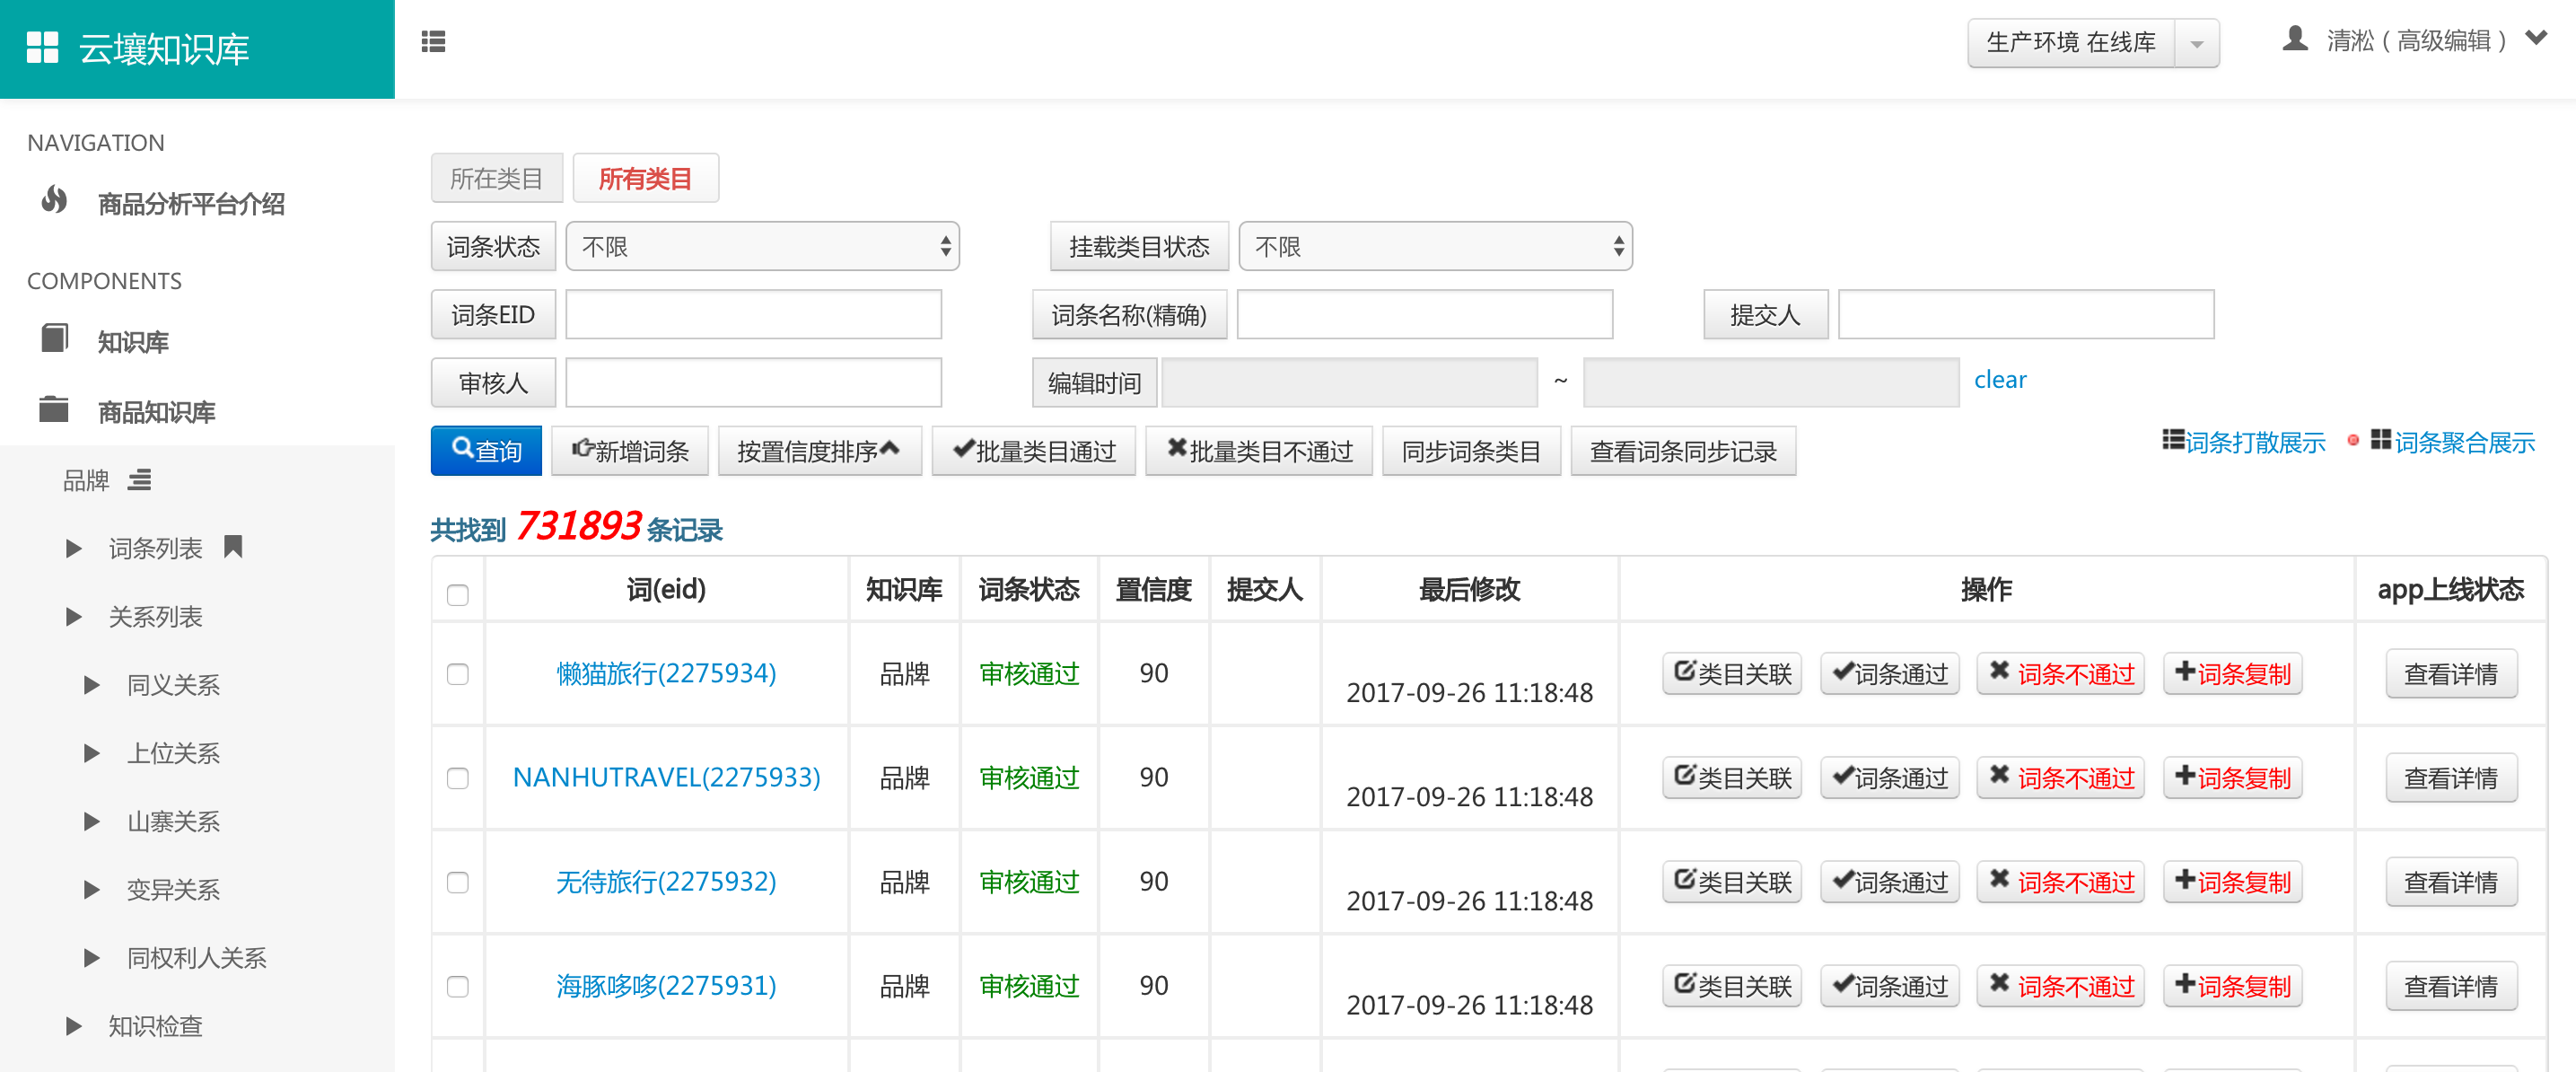Click the 知识库 book icon
This screenshot has width=2576, height=1072.
(54, 338)
